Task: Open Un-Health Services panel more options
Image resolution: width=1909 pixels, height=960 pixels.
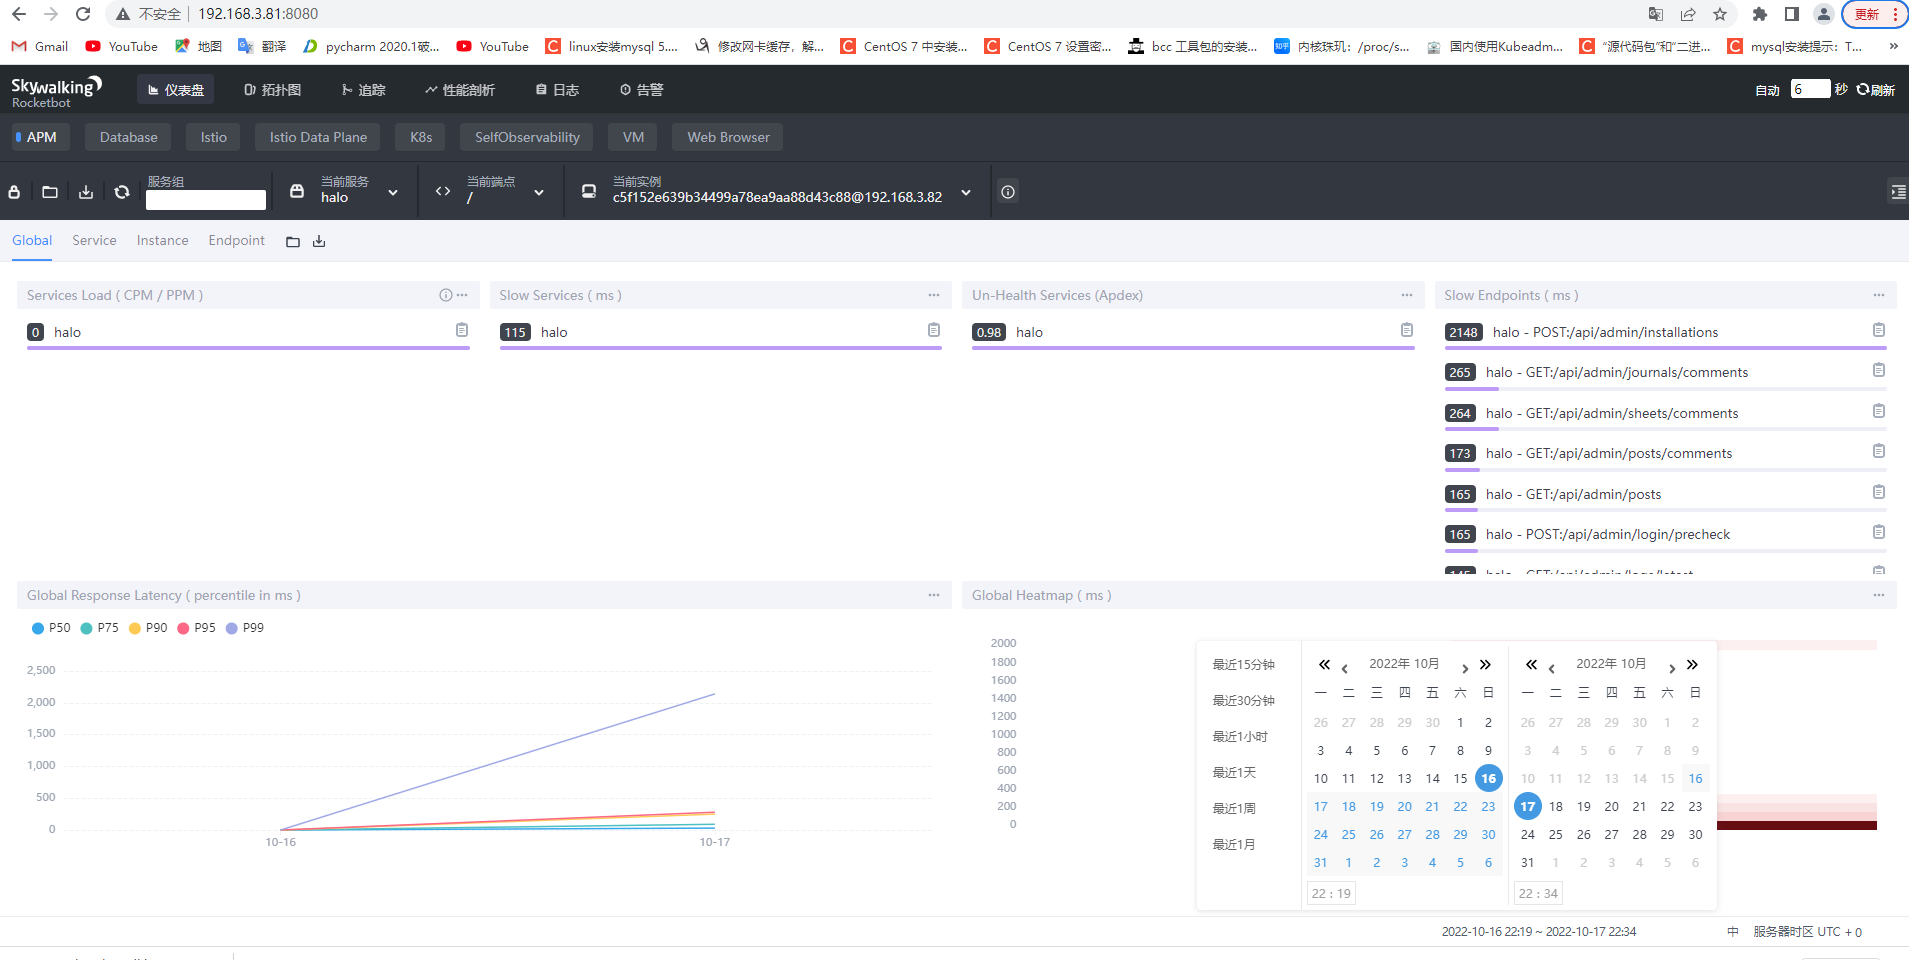Action: click(1407, 295)
